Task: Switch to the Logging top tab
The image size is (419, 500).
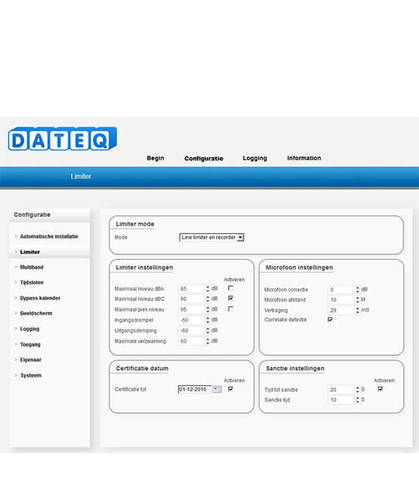Action: click(255, 158)
